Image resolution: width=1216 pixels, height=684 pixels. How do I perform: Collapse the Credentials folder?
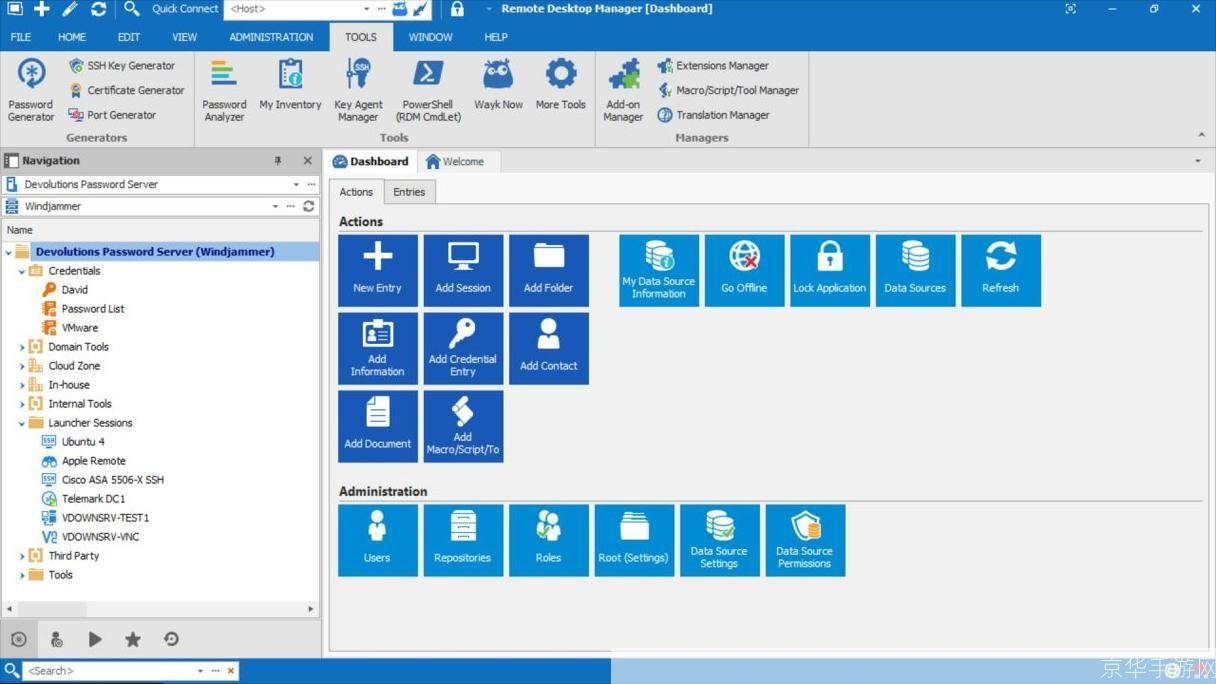22,271
